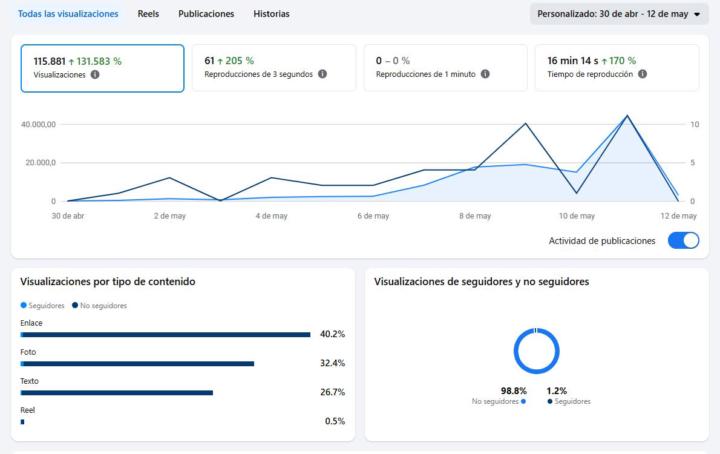Click the 1.2% Seguidores value
720x454 pixels.
pyautogui.click(x=557, y=391)
